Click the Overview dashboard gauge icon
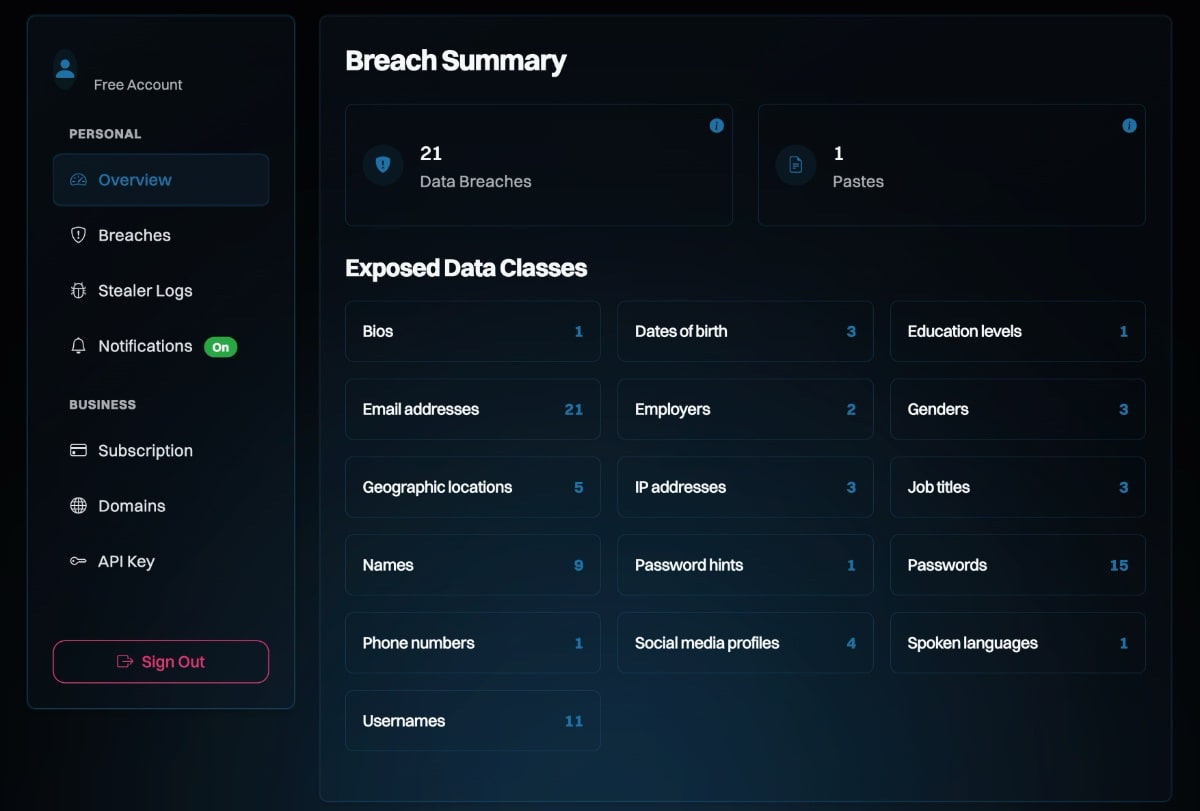 click(78, 180)
